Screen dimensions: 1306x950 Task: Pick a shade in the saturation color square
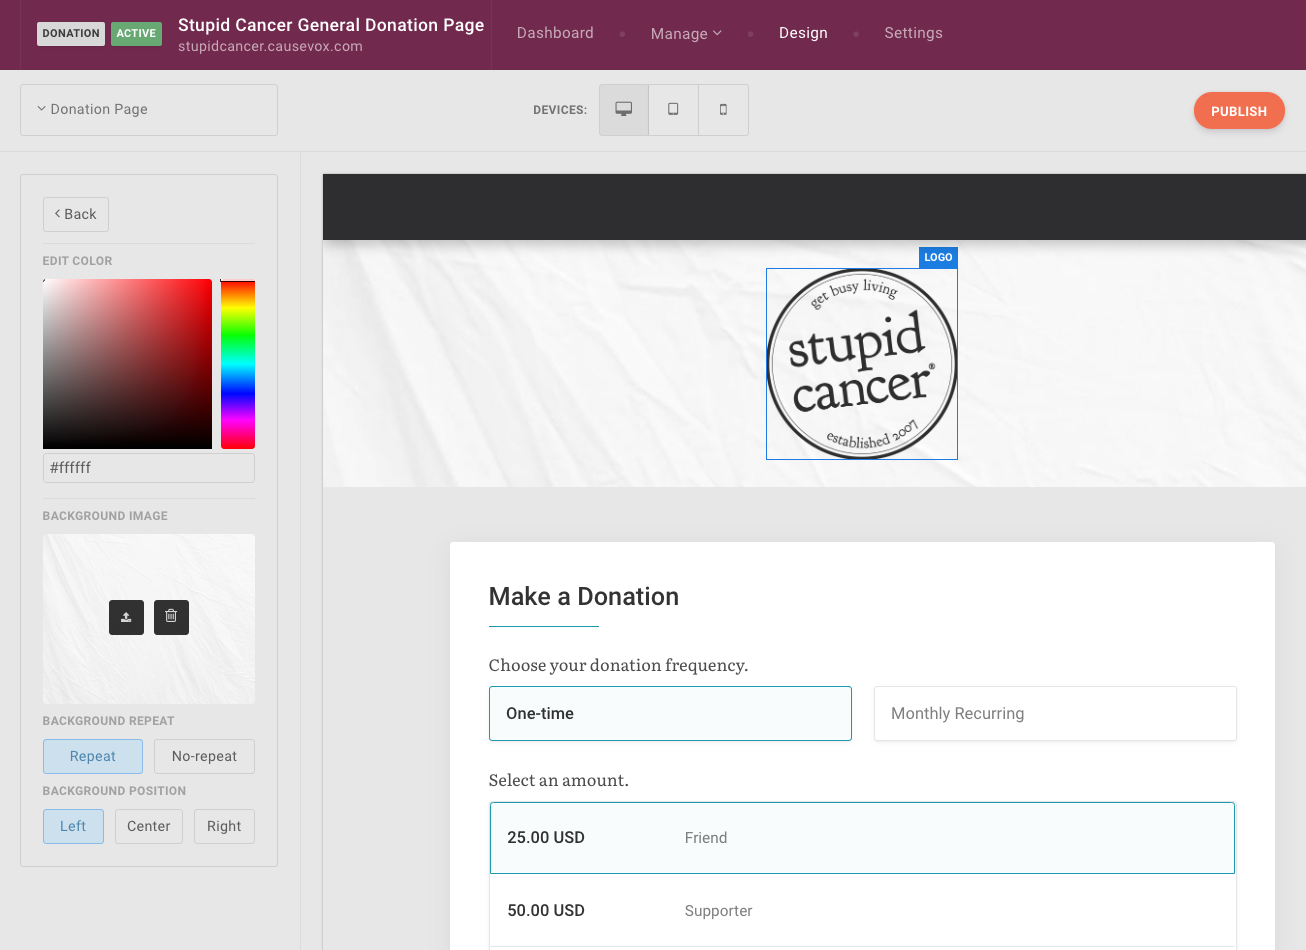click(127, 364)
